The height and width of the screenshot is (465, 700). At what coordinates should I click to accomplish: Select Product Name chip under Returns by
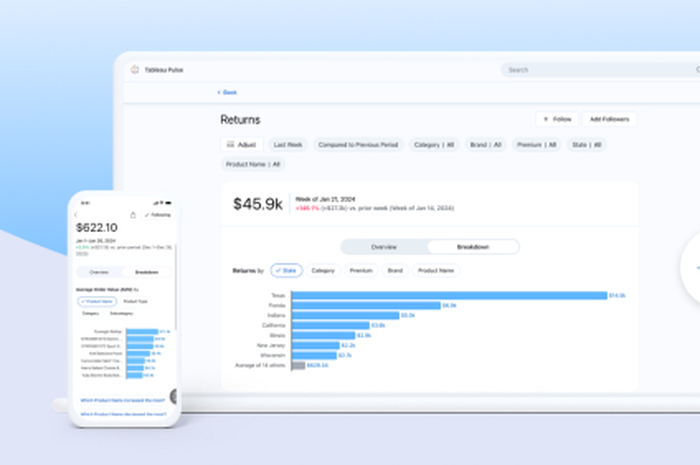tap(436, 270)
